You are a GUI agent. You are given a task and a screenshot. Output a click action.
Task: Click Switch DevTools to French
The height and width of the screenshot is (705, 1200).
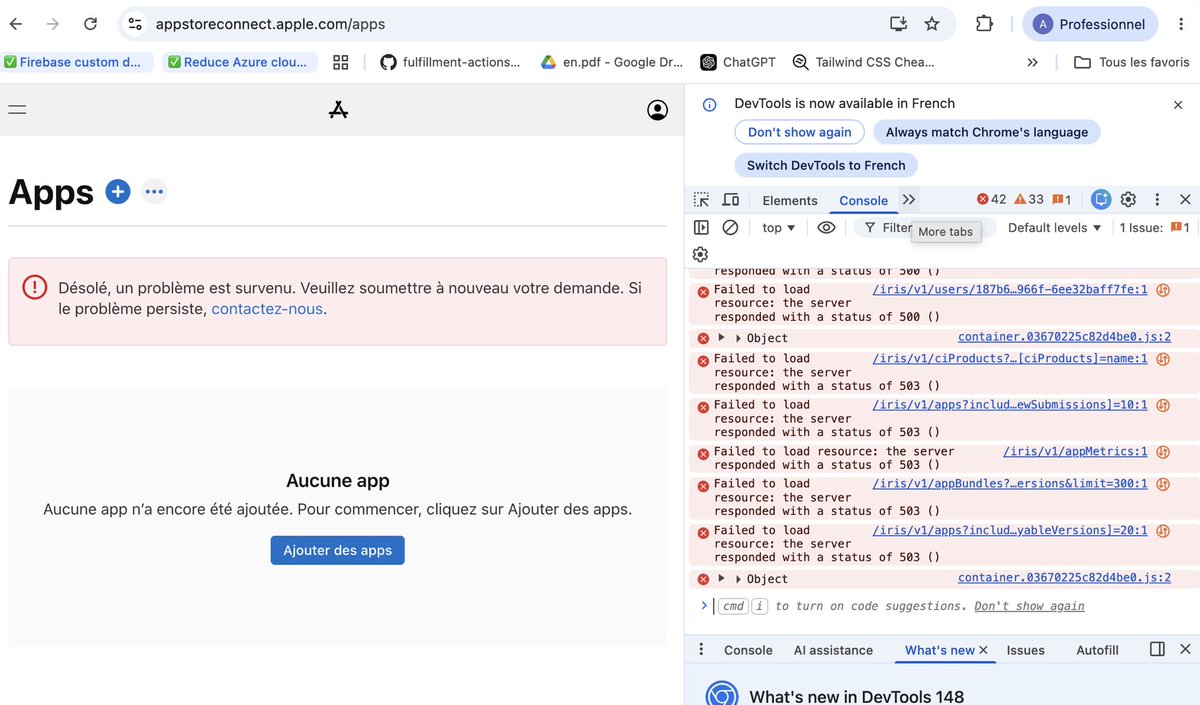click(x=826, y=165)
